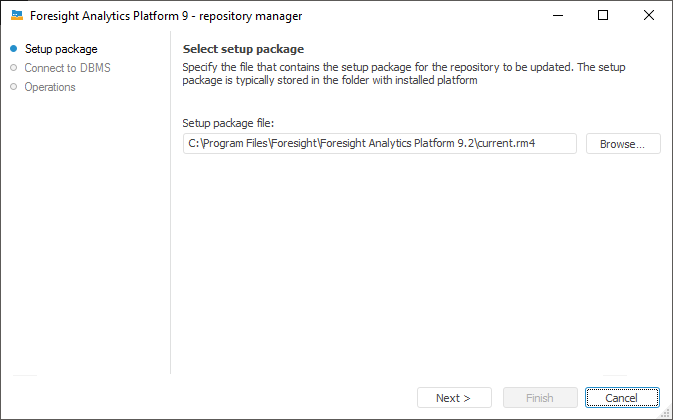Focus the setup package file path field
Viewport: 673px width, 420px height.
pos(380,144)
